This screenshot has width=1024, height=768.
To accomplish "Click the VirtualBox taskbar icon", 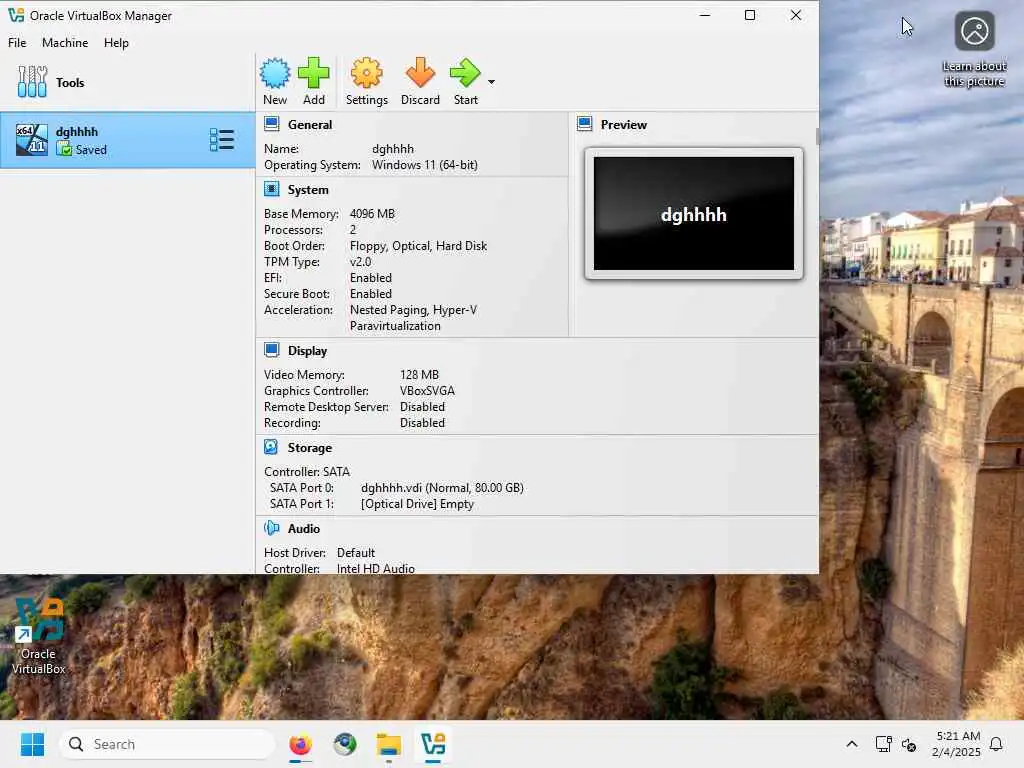I will click(x=433, y=744).
